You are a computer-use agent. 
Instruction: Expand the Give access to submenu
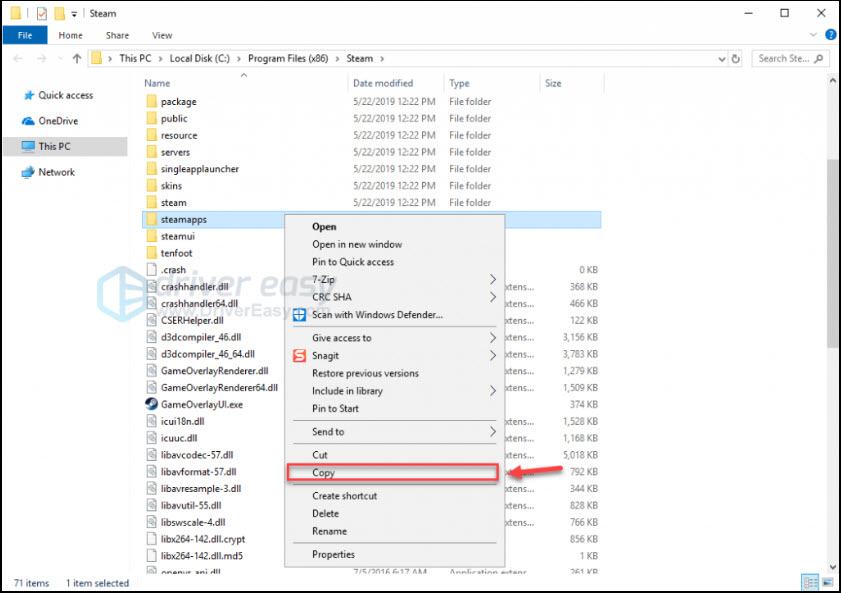[x=493, y=338]
